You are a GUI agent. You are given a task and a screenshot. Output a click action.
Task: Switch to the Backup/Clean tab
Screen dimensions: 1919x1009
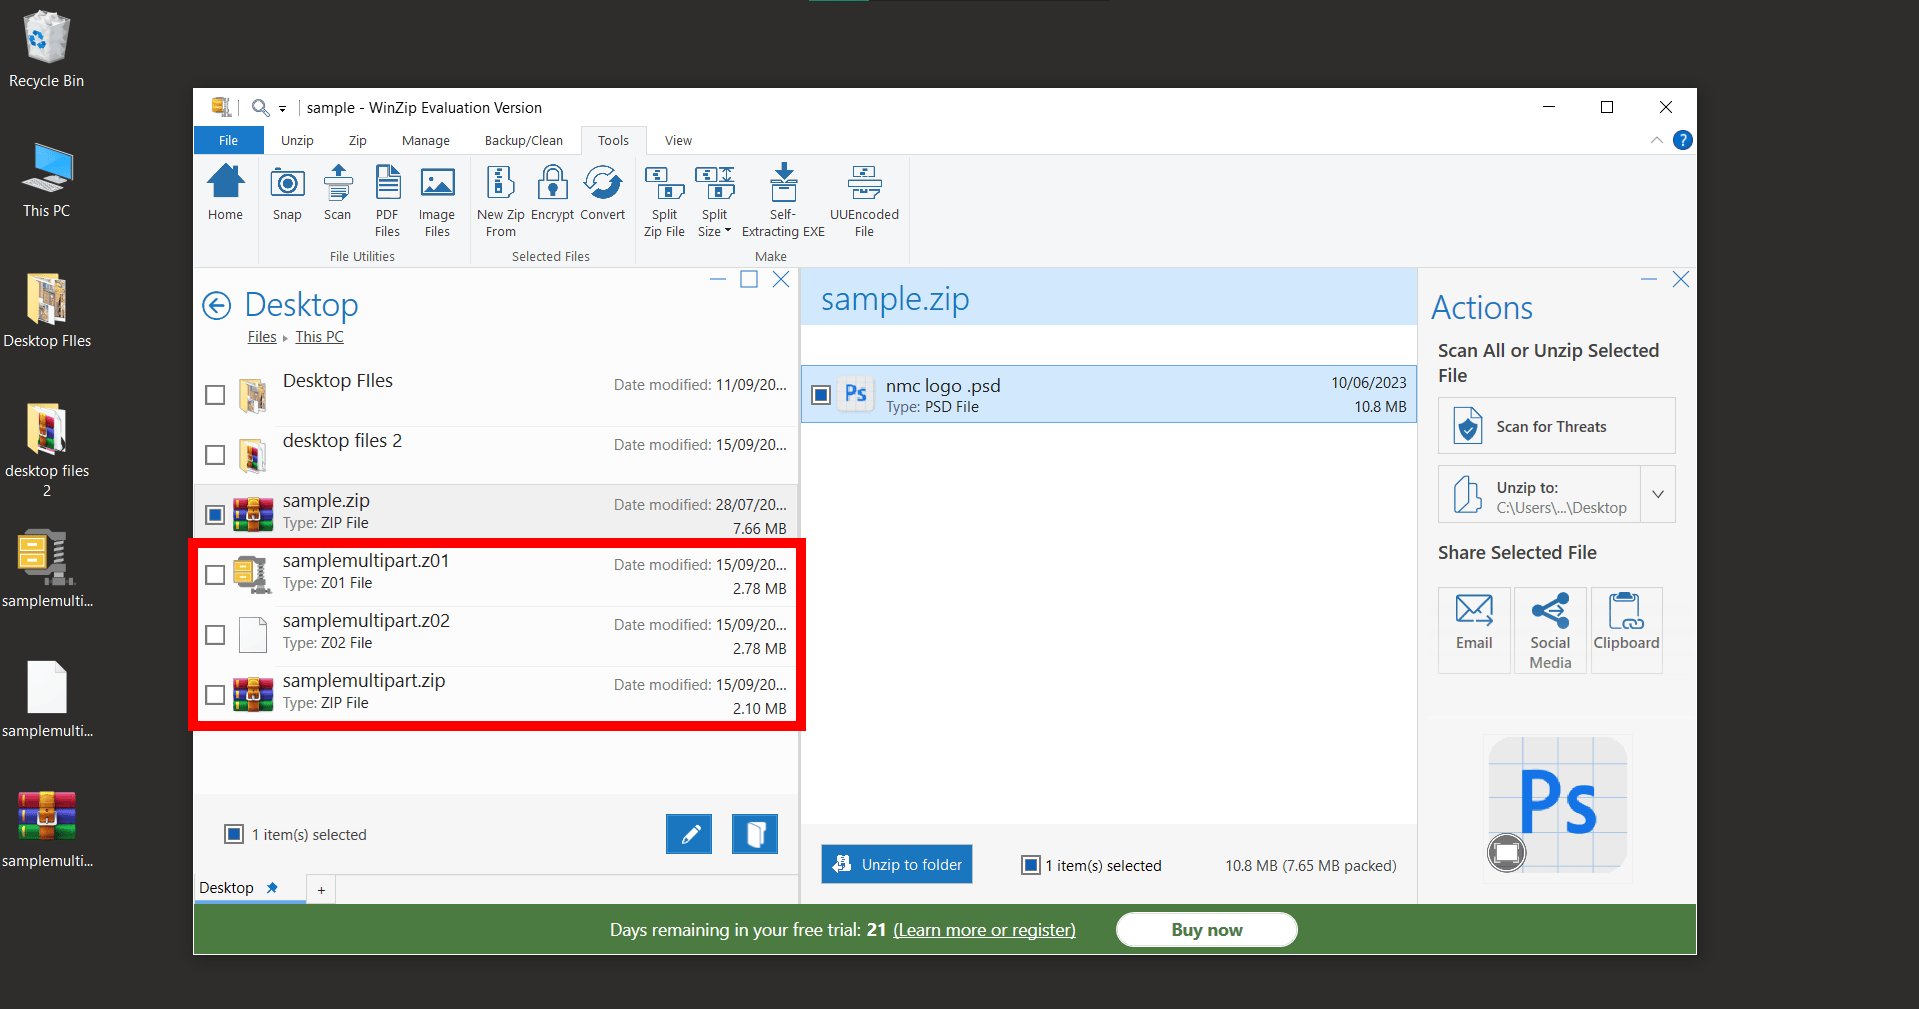click(x=522, y=140)
